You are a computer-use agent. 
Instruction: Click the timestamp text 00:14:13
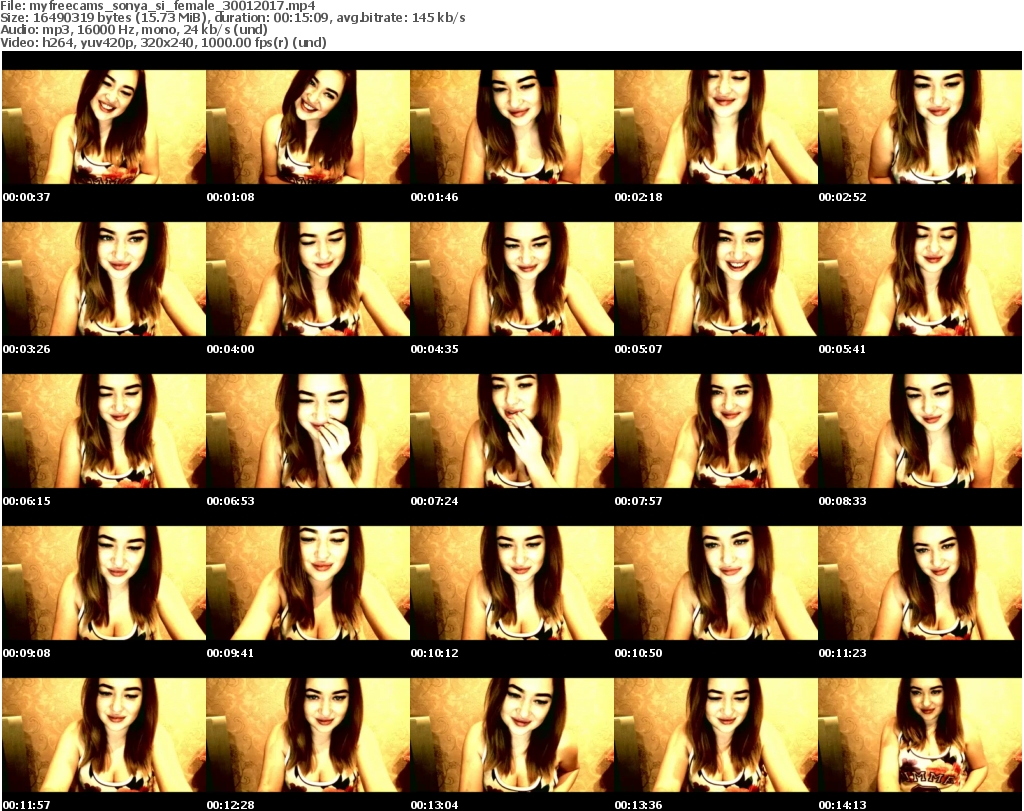tap(842, 805)
